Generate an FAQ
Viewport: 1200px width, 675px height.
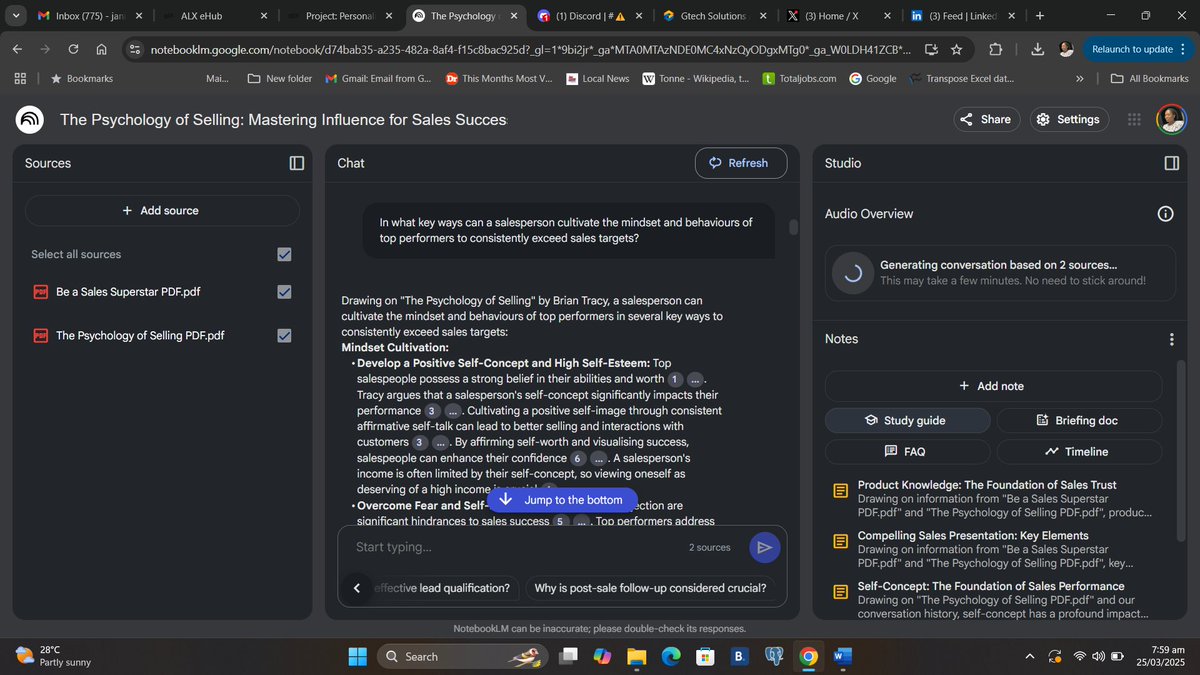[x=907, y=451]
